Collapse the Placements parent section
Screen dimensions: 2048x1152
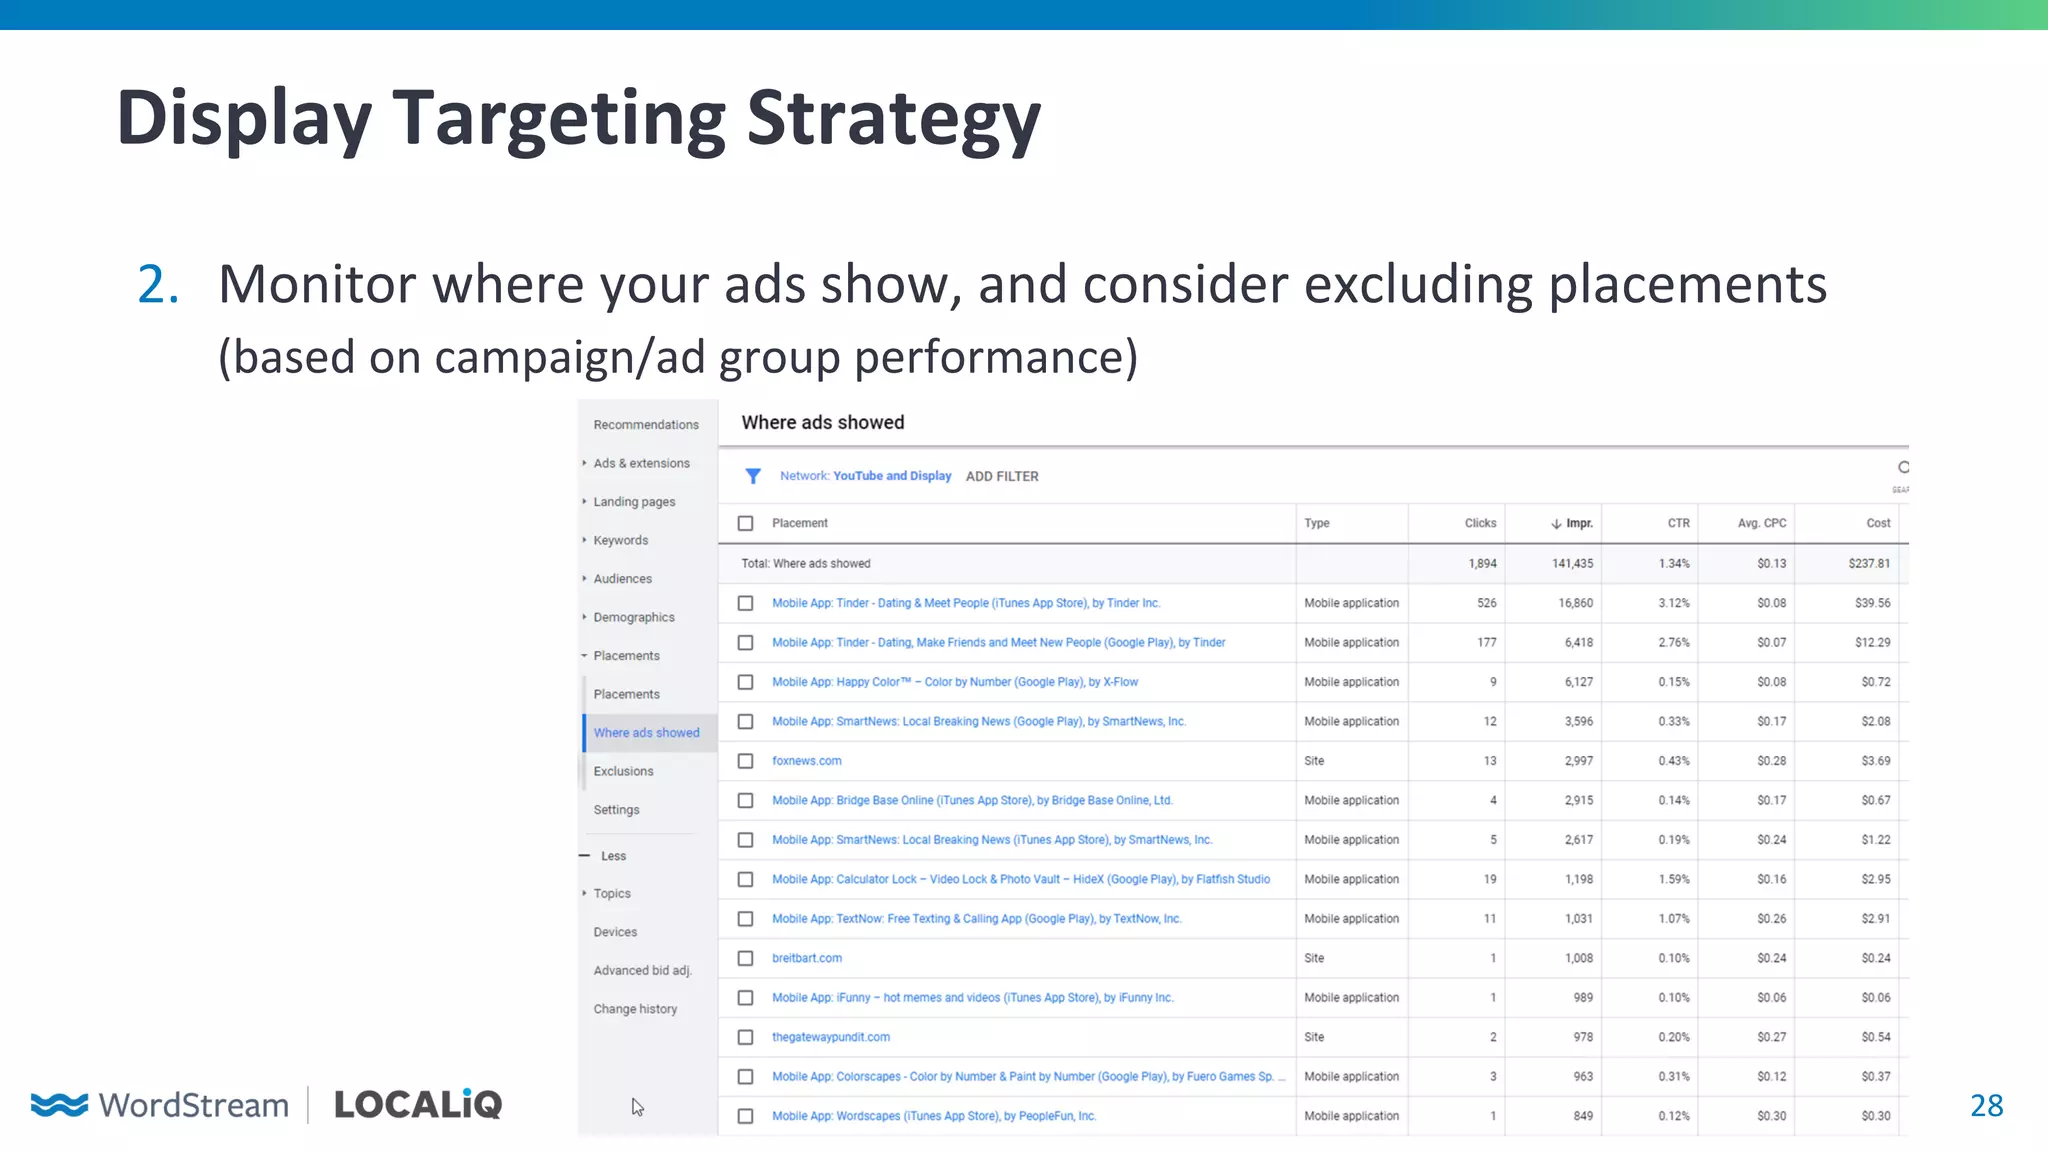[585, 656]
